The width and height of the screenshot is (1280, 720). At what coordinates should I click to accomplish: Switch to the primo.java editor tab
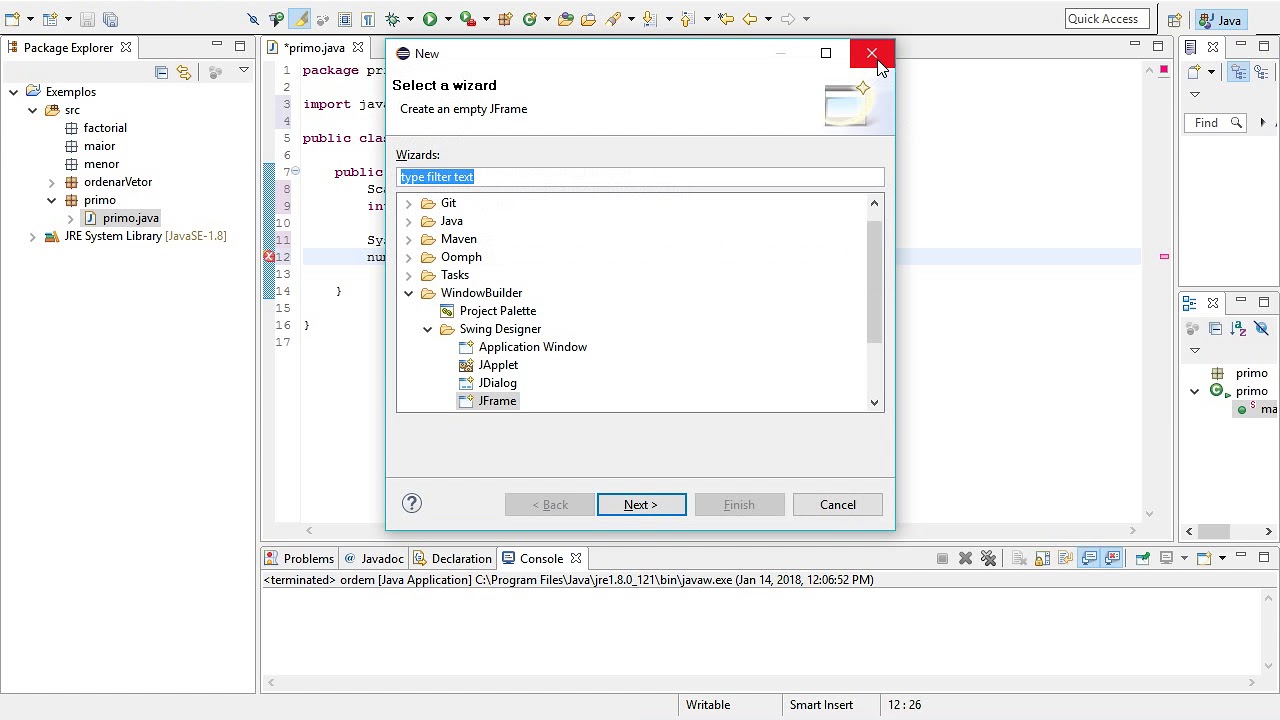pyautogui.click(x=314, y=47)
